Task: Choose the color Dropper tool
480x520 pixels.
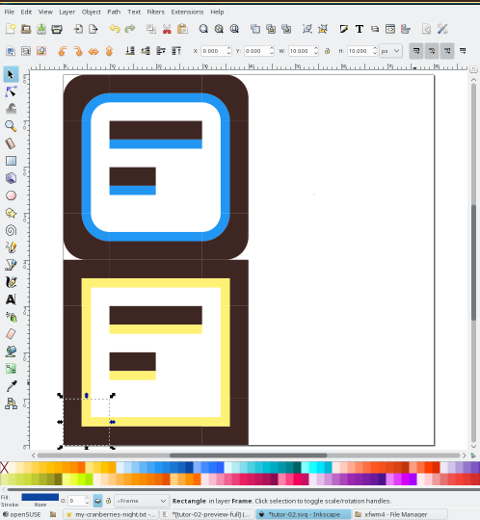Action: pyautogui.click(x=11, y=386)
